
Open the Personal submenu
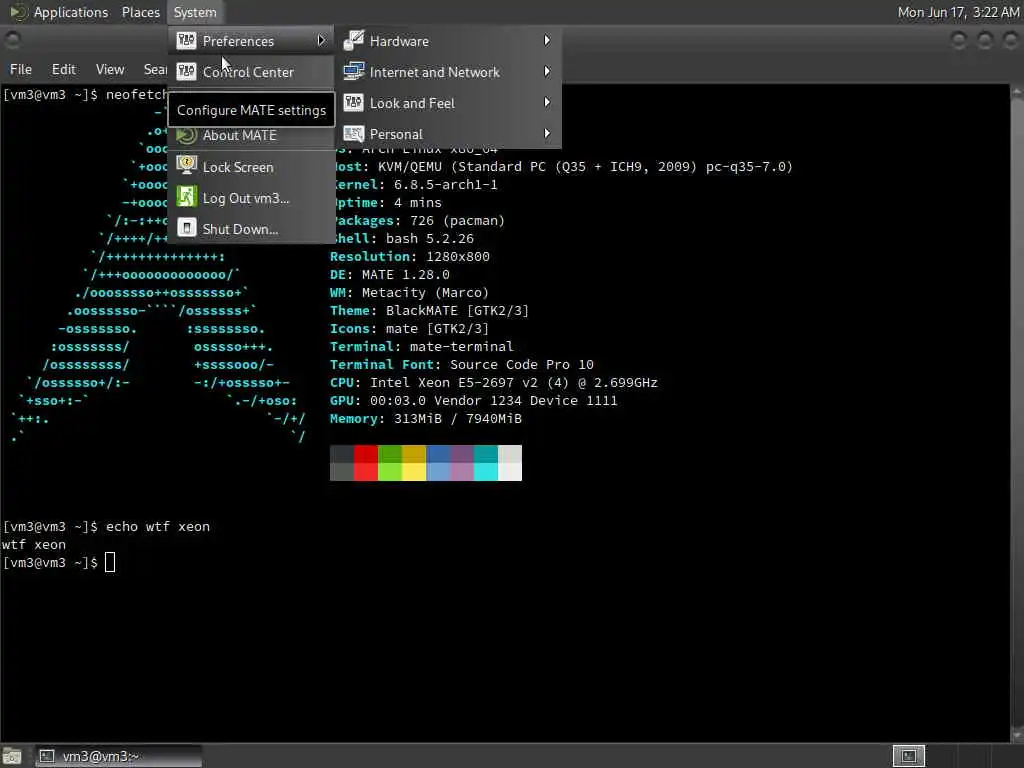pyautogui.click(x=449, y=134)
